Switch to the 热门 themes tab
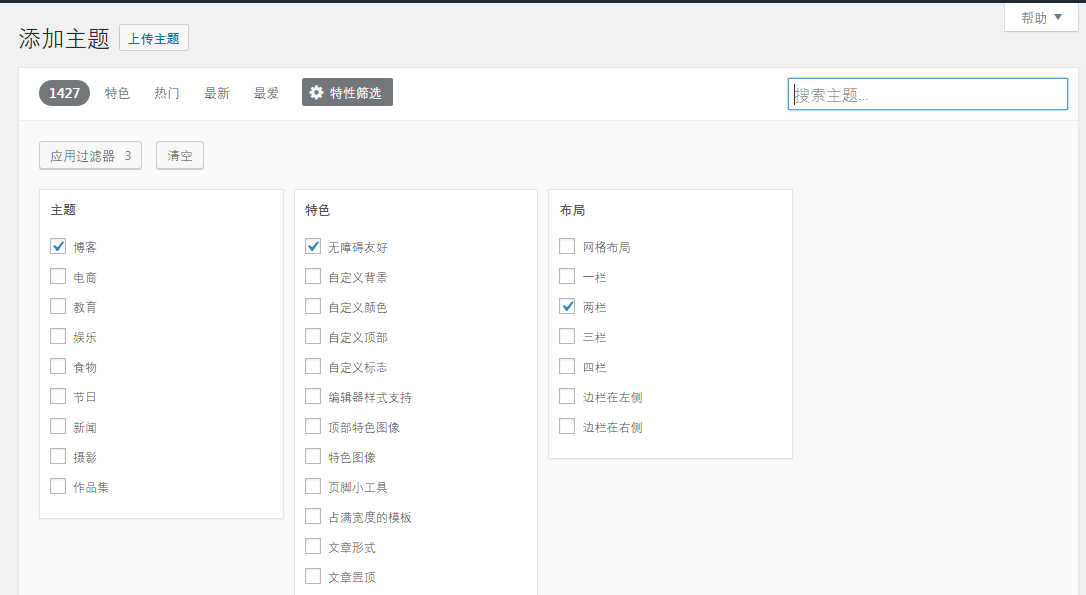This screenshot has height=595, width=1086. click(166, 93)
